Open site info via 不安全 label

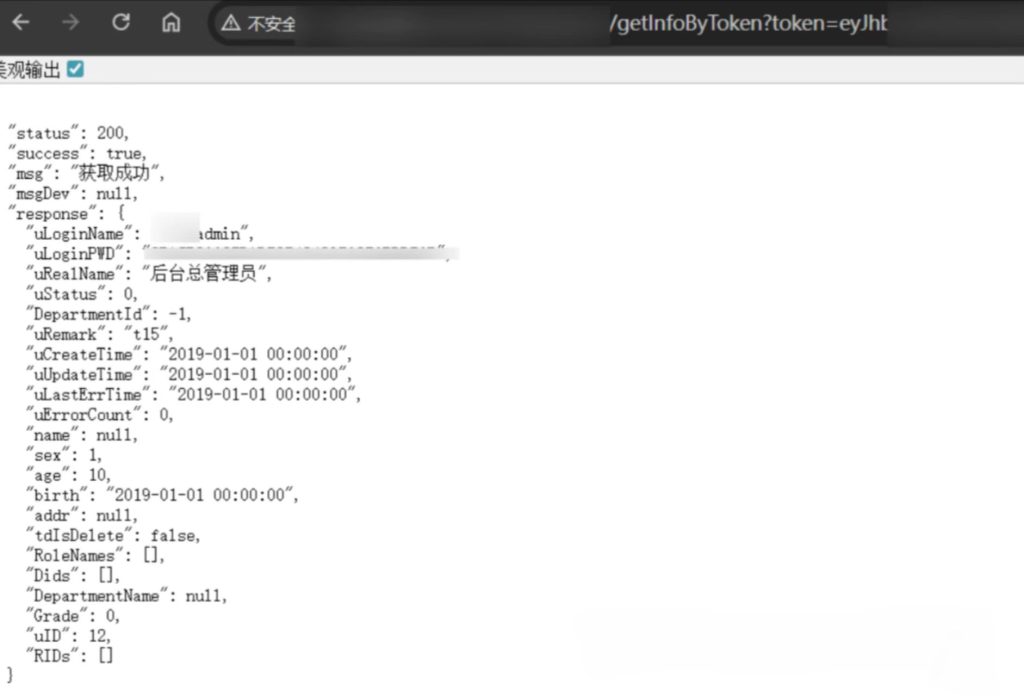271,23
